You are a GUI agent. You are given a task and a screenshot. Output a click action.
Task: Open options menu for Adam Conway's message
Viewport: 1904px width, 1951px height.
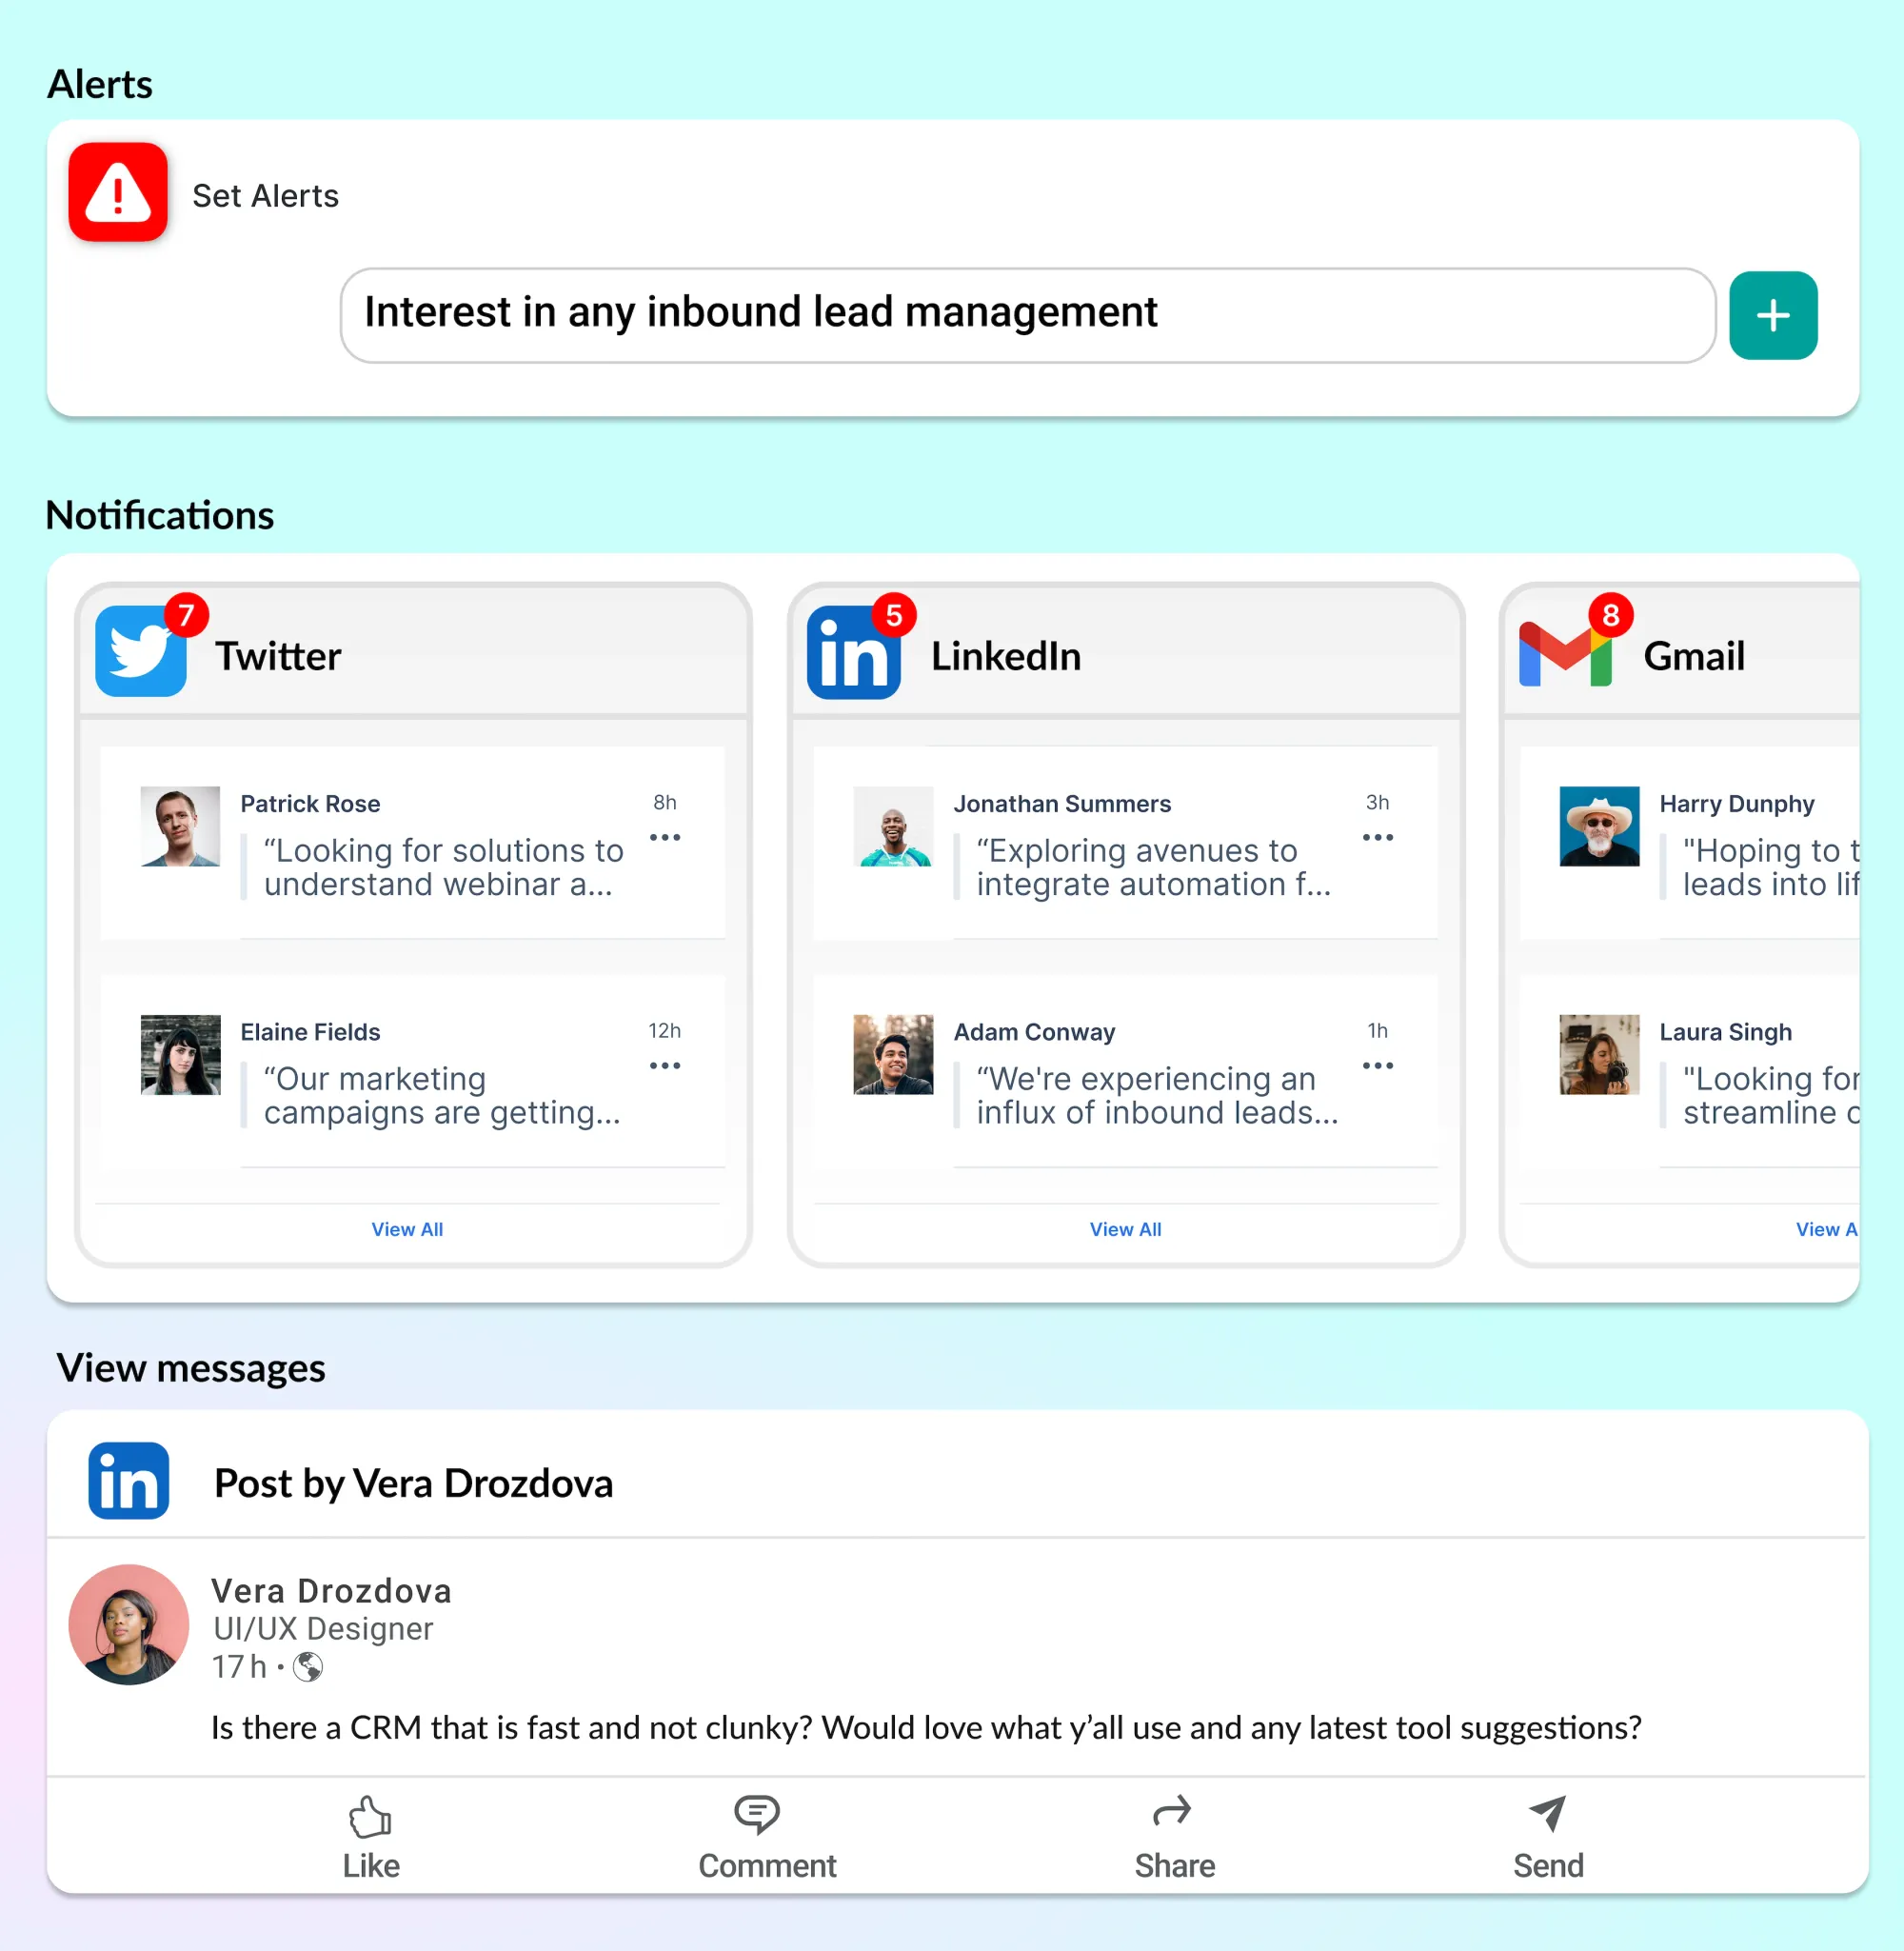coord(1377,1066)
